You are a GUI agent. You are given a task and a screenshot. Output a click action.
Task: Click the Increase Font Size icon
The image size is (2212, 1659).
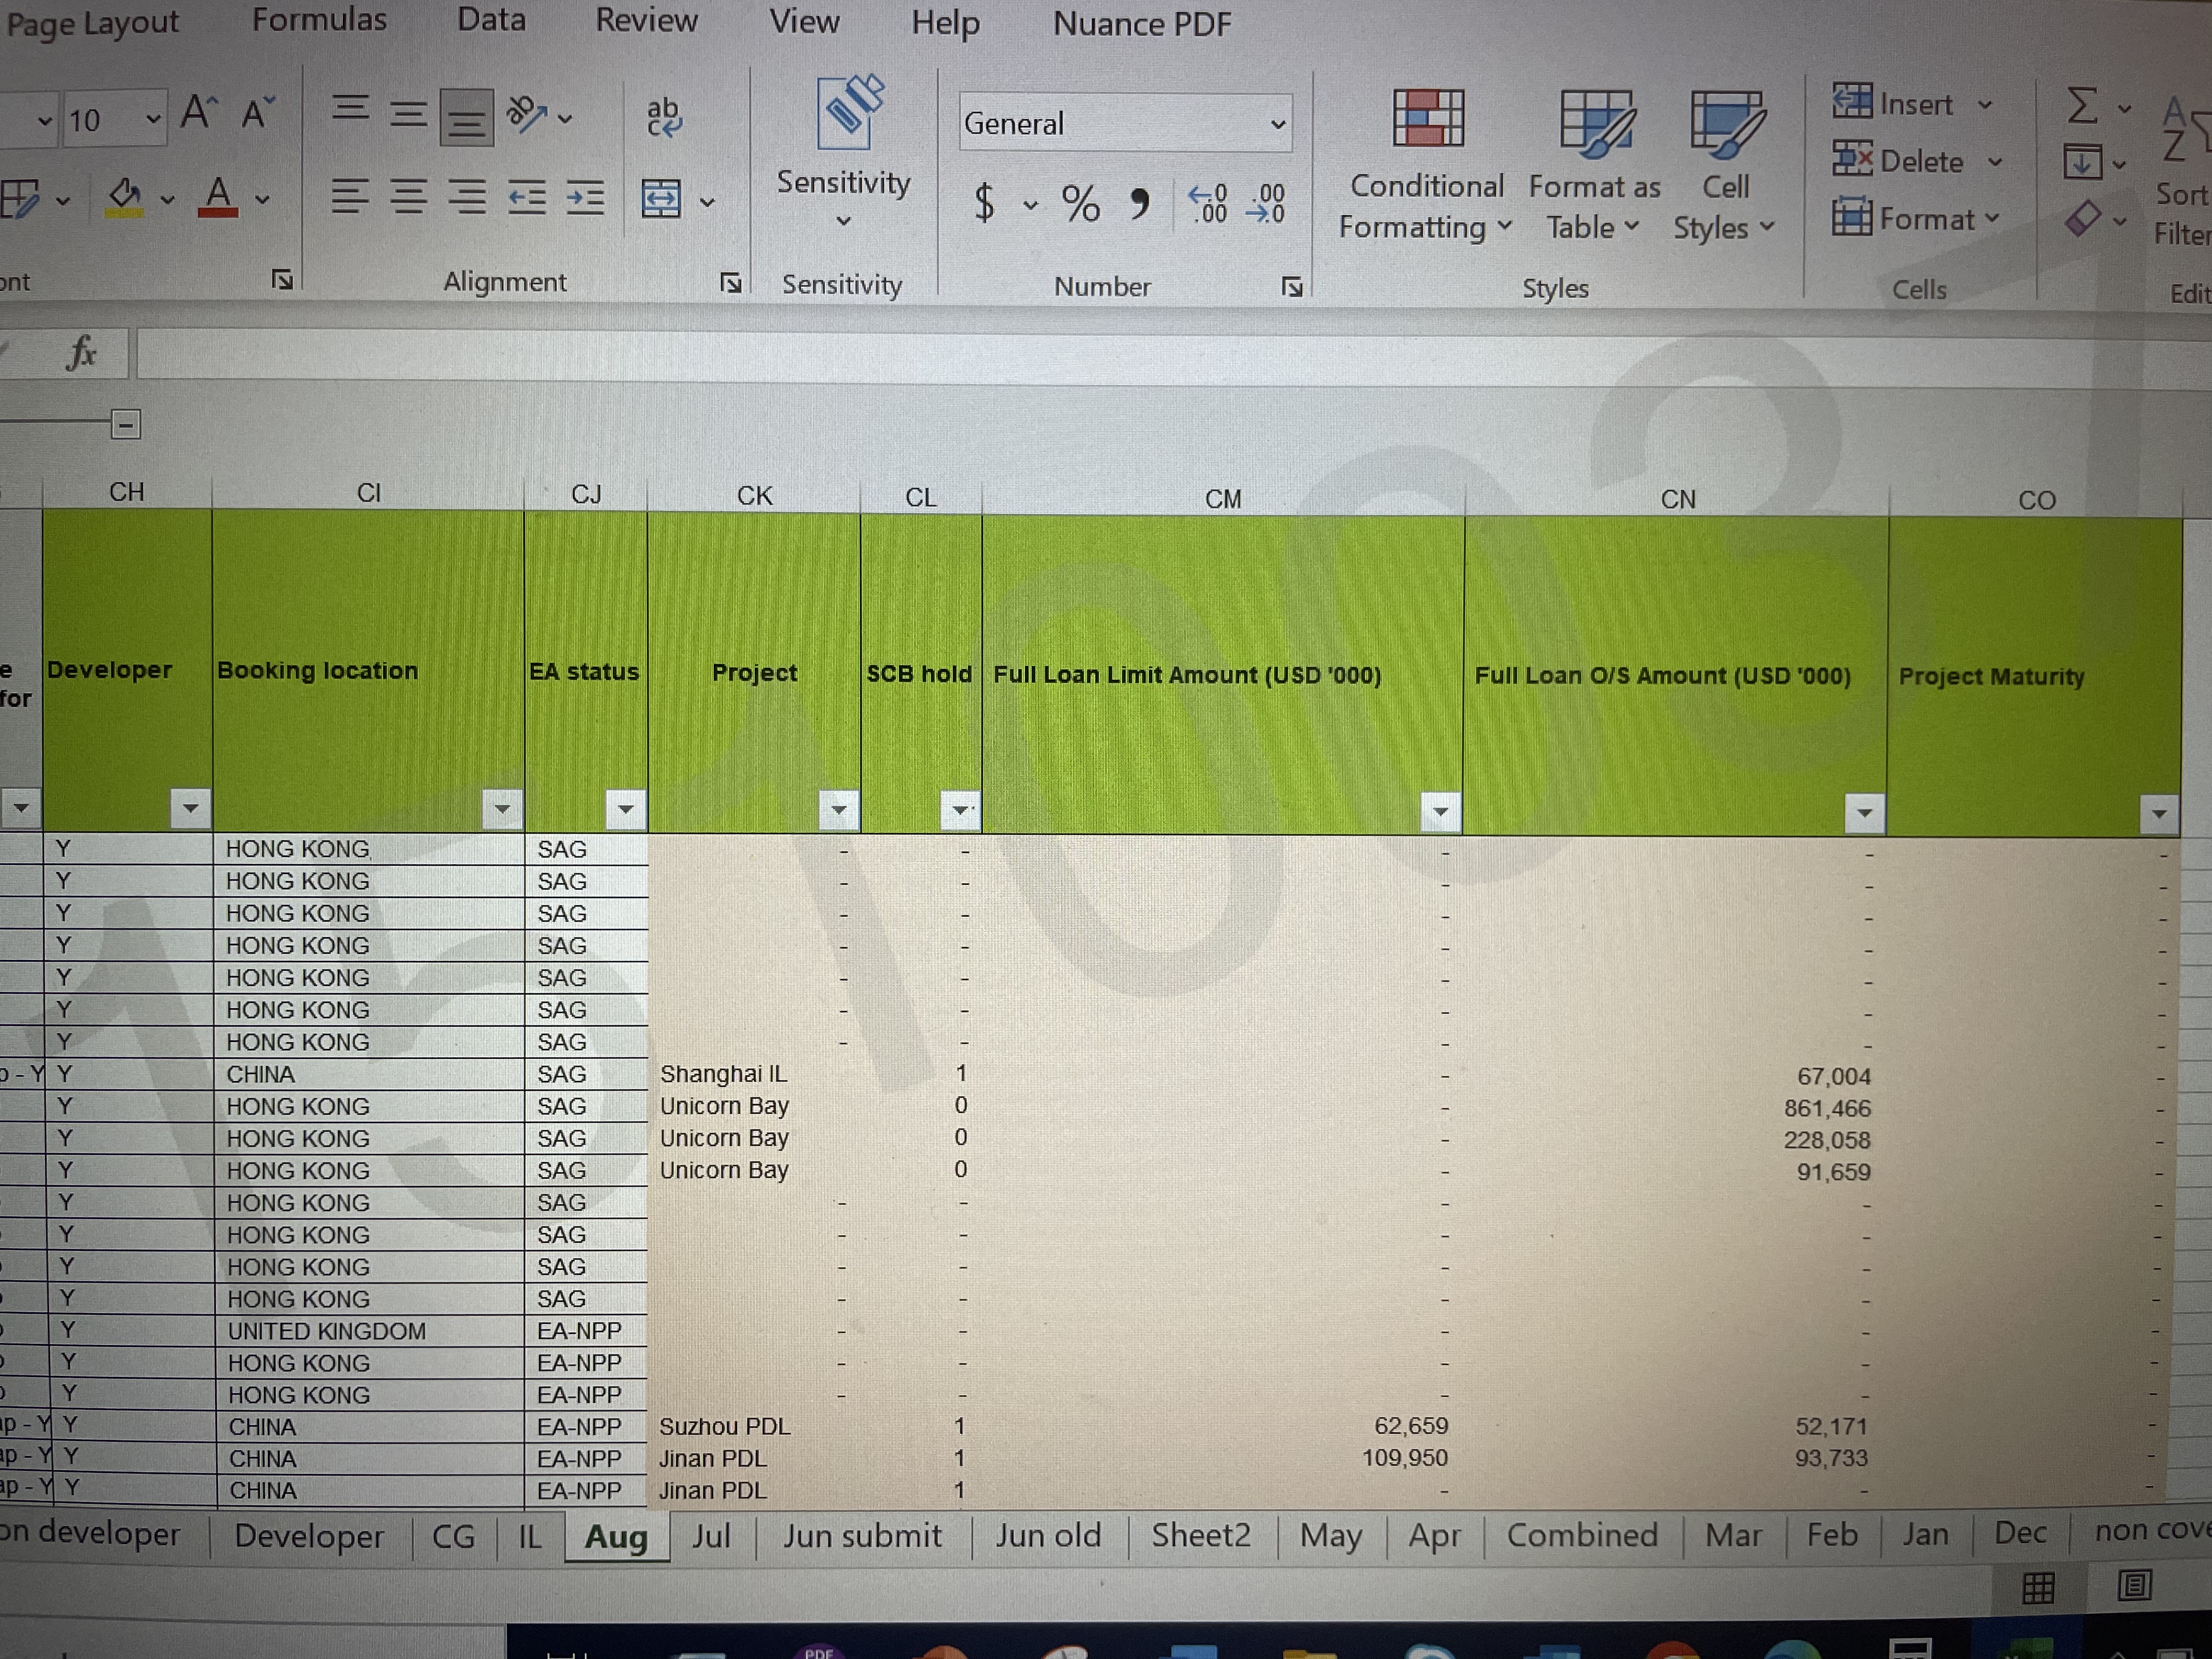pos(198,113)
